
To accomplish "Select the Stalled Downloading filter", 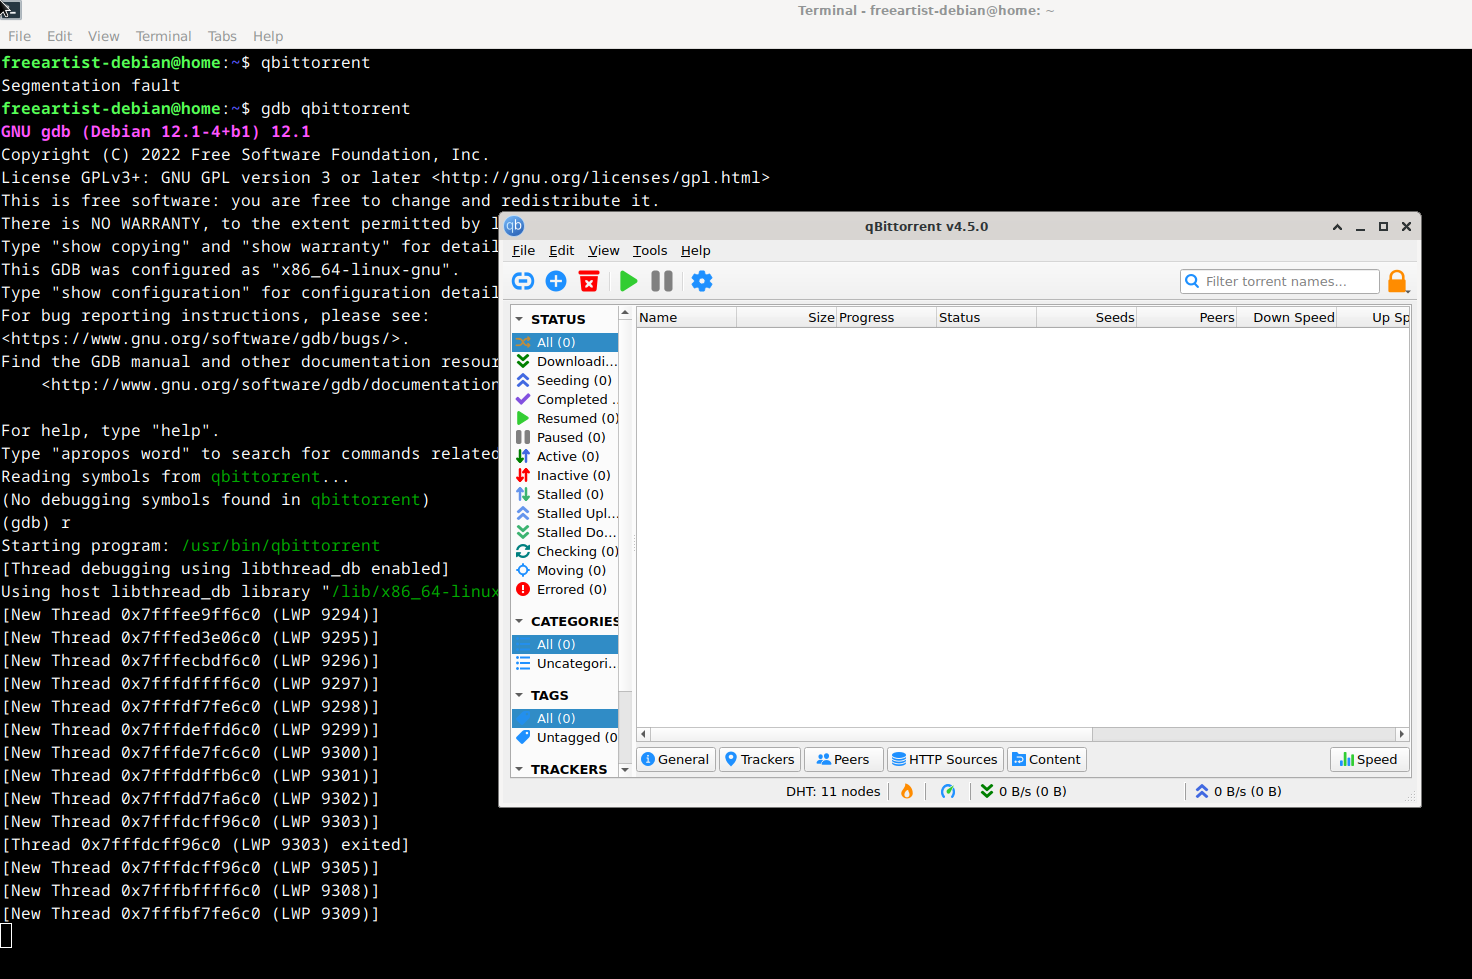I will 565,532.
